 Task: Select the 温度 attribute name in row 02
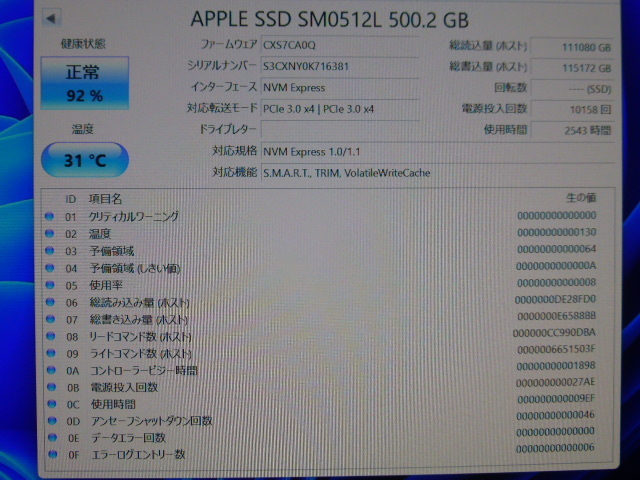(100, 234)
